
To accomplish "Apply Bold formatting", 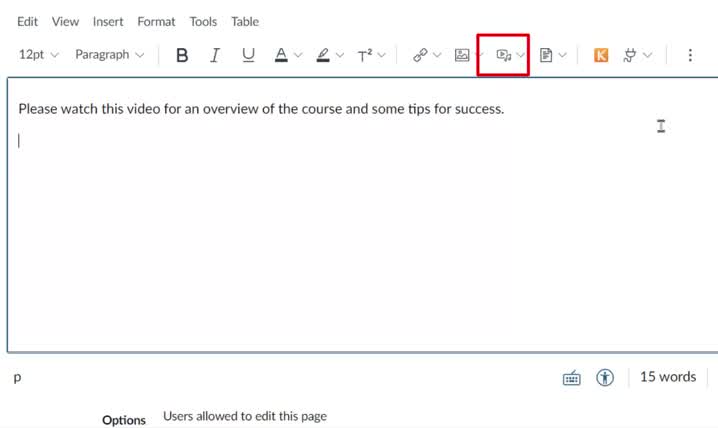I will point(182,55).
